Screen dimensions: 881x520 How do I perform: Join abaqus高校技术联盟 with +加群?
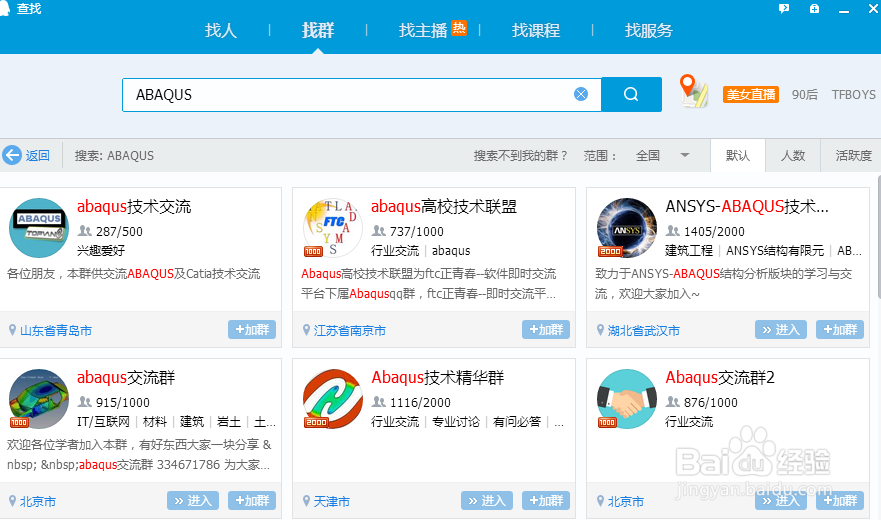coord(546,329)
